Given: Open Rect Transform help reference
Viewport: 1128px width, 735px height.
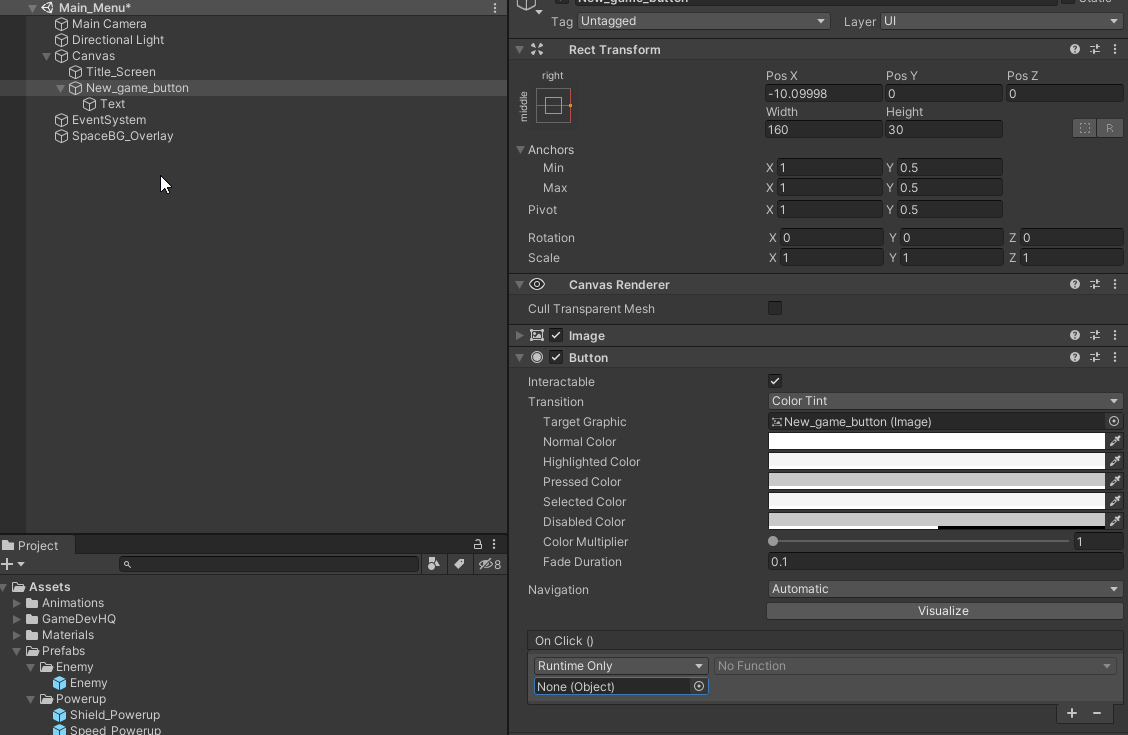Looking at the screenshot, I should coord(1075,50).
